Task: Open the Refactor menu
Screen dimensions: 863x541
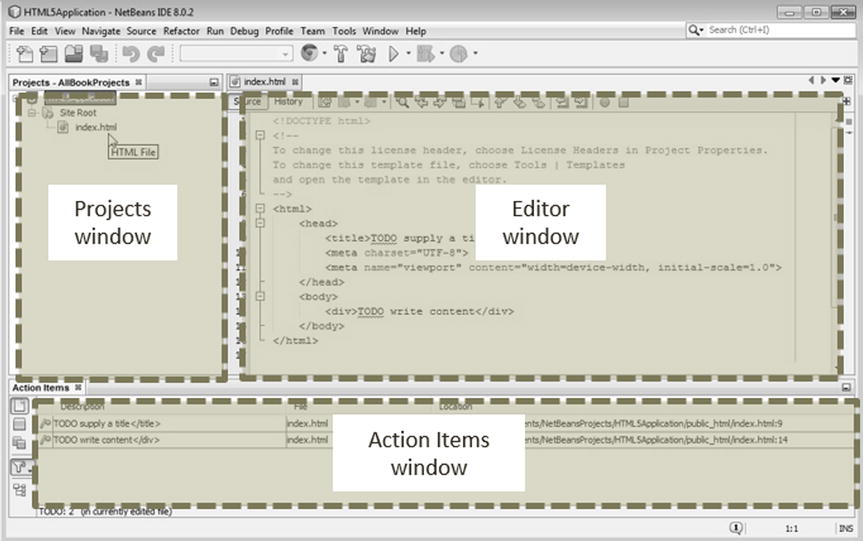Action: [x=181, y=31]
